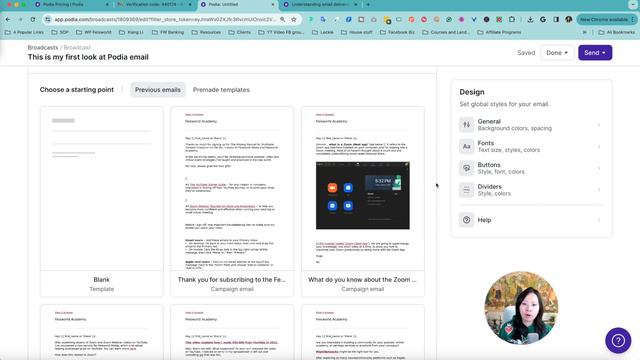Click the blue V extension icon

tap(474, 19)
